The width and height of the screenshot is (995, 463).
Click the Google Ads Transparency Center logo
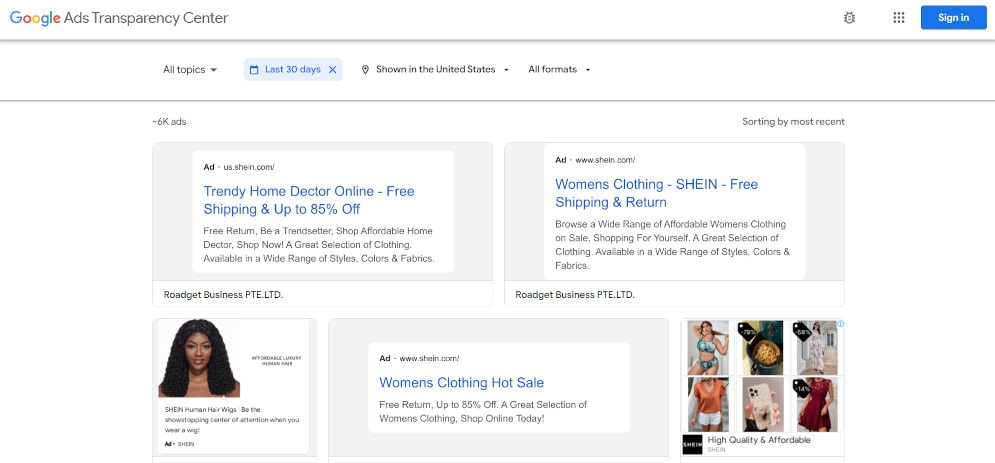[x=119, y=18]
